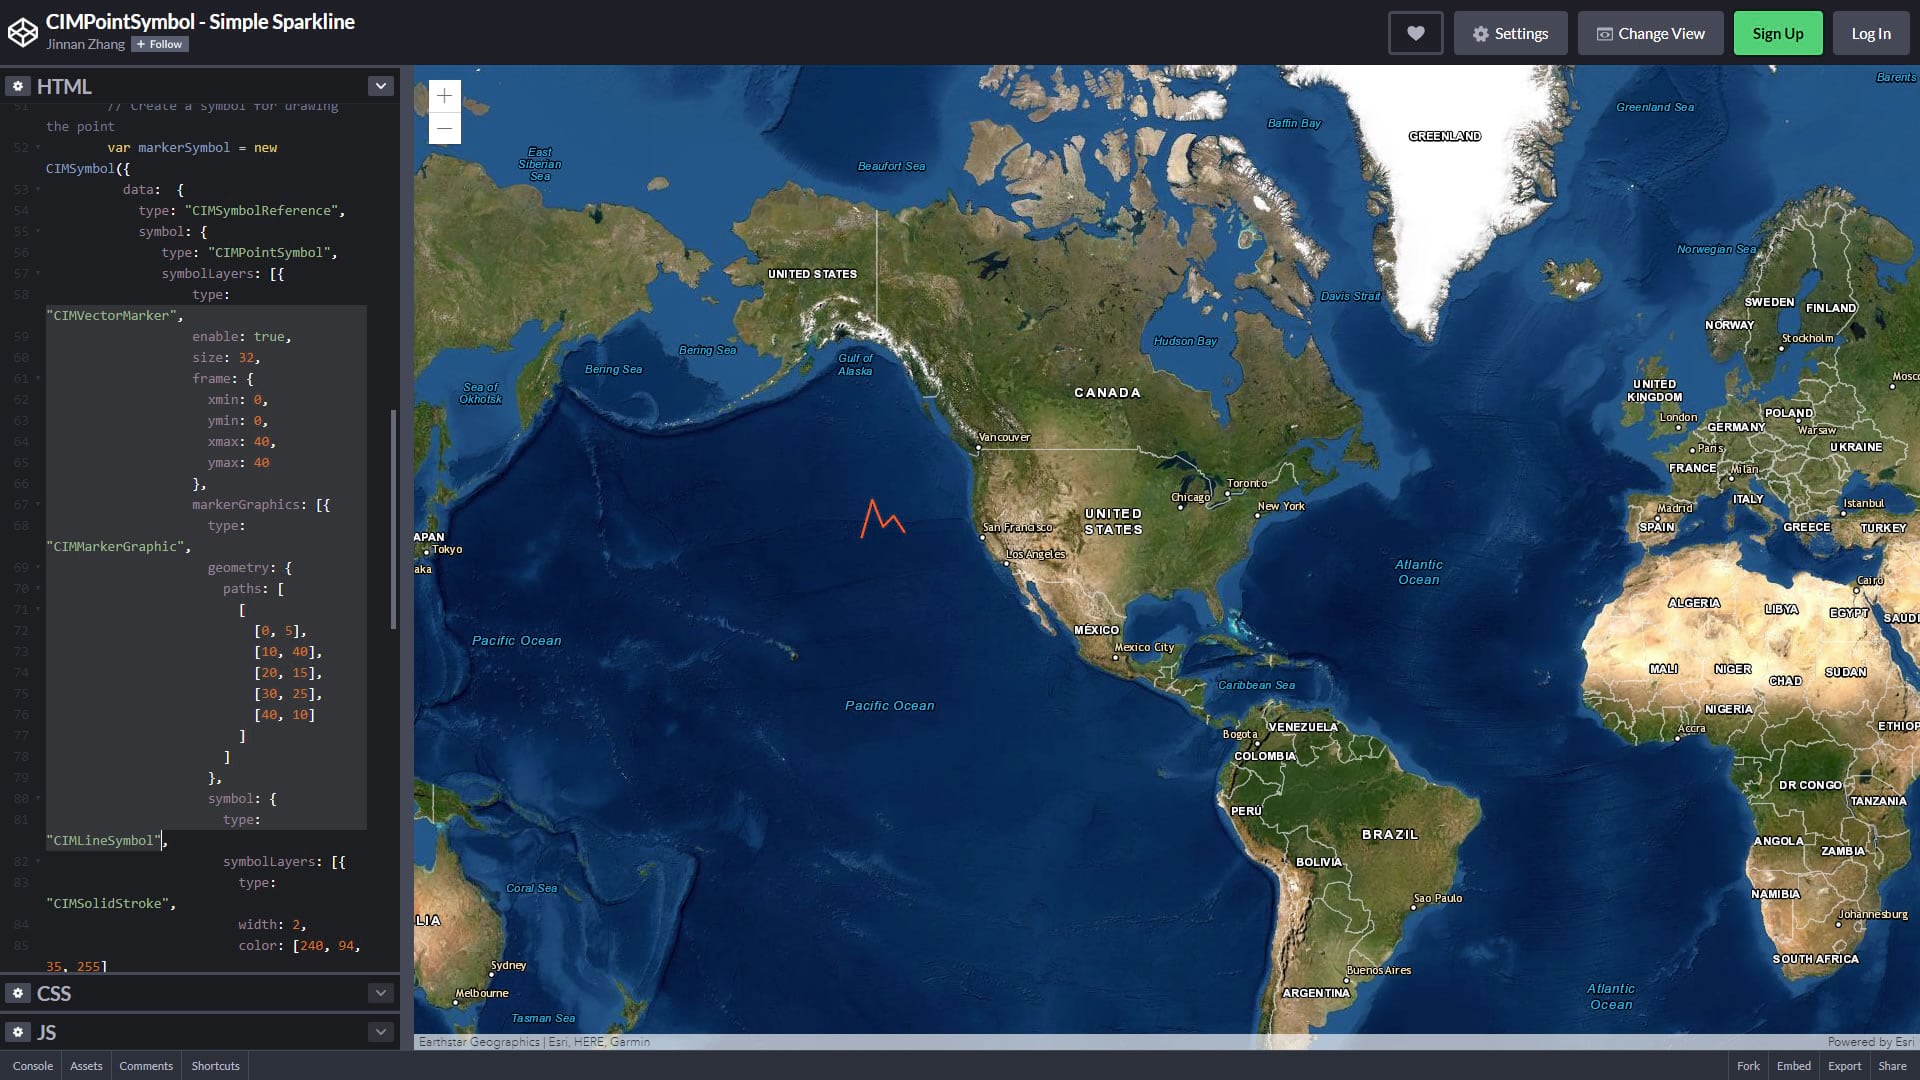Click the Jinnan Zhang author link
The width and height of the screenshot is (1920, 1080).
pos(85,44)
